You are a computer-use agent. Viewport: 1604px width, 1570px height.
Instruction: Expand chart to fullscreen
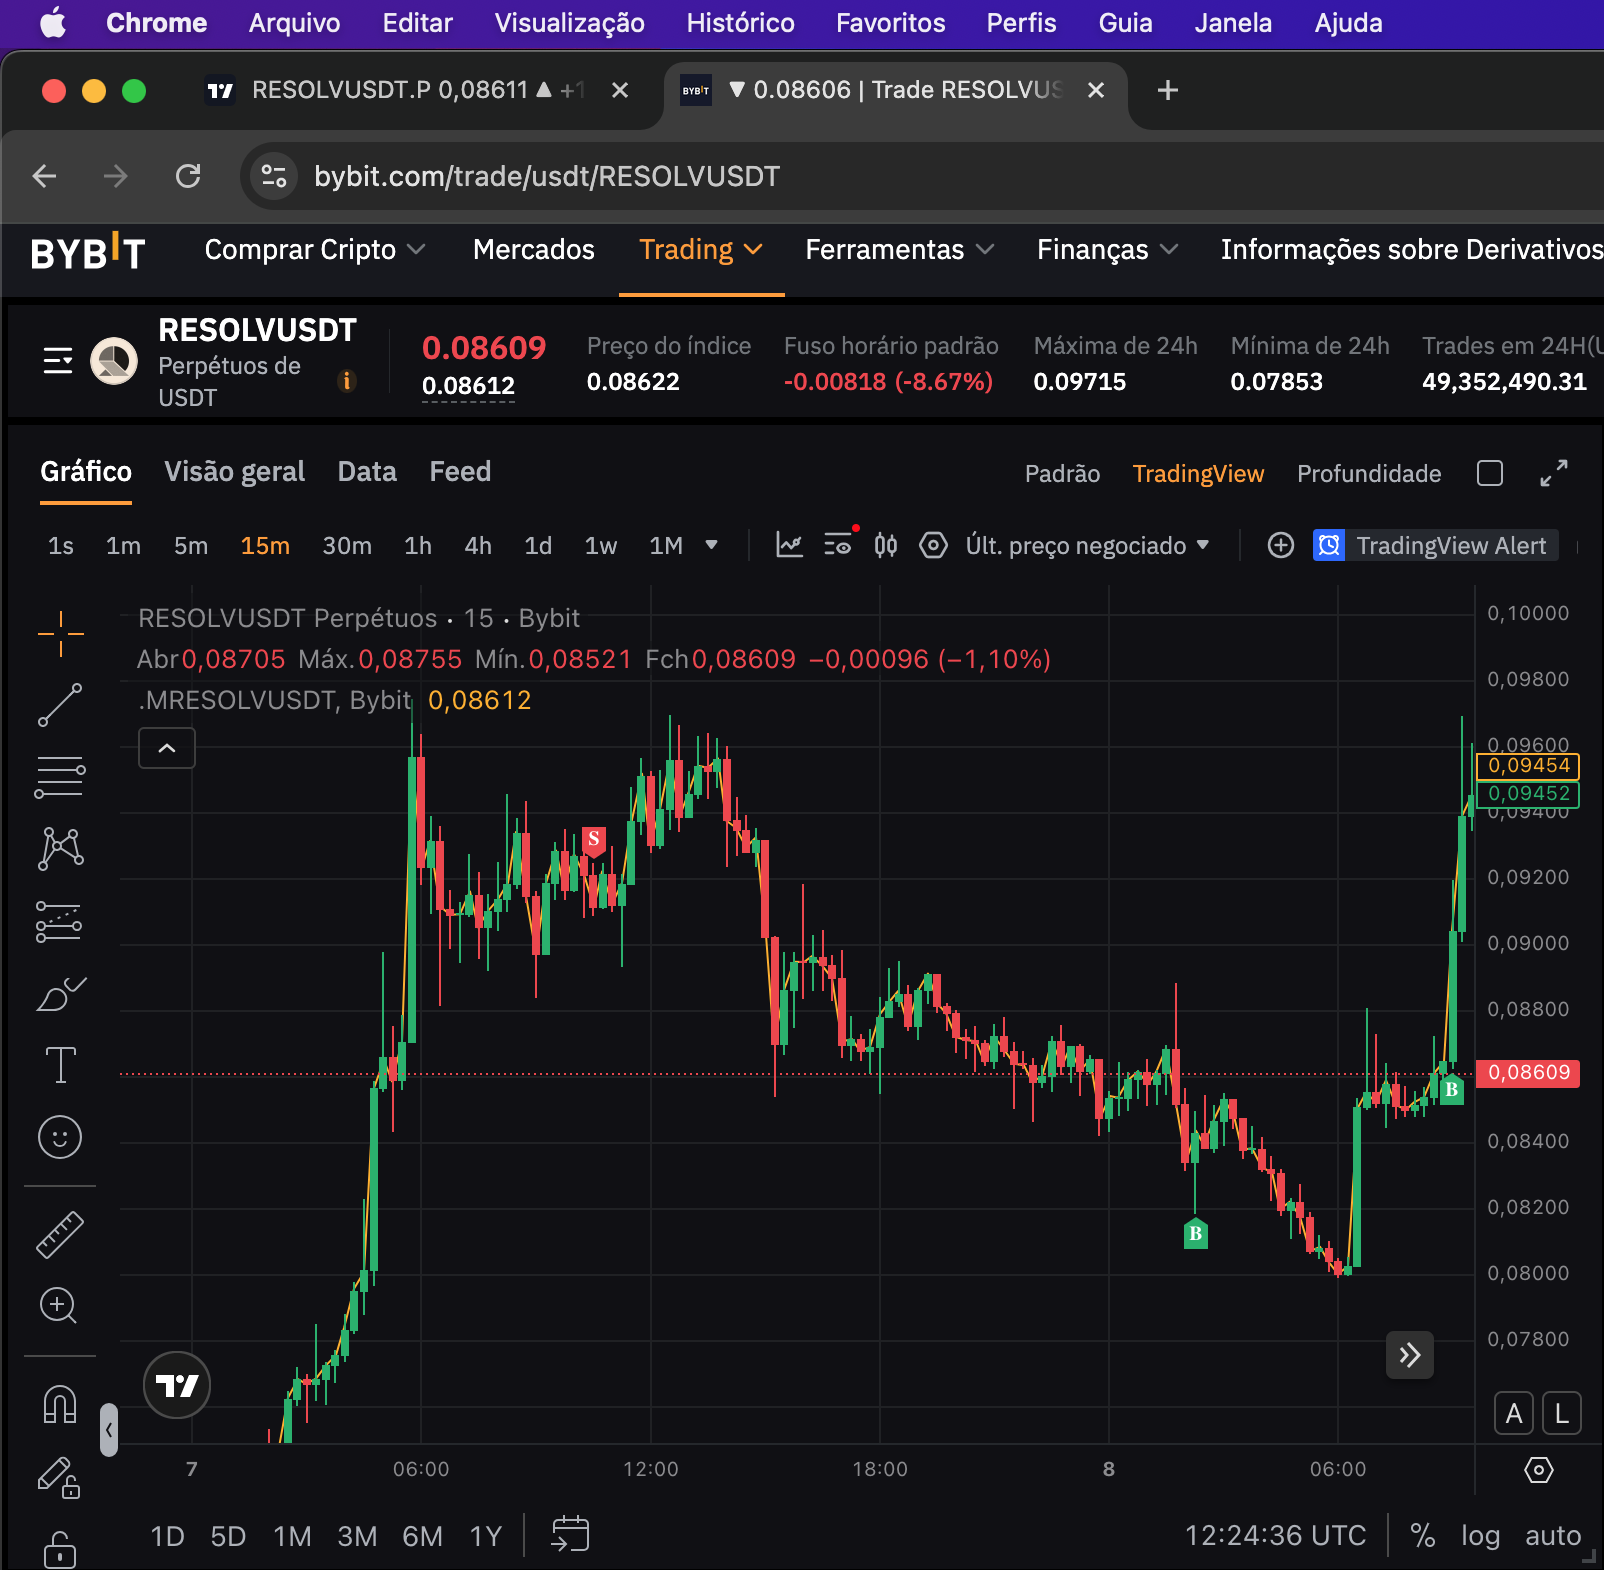click(x=1553, y=473)
